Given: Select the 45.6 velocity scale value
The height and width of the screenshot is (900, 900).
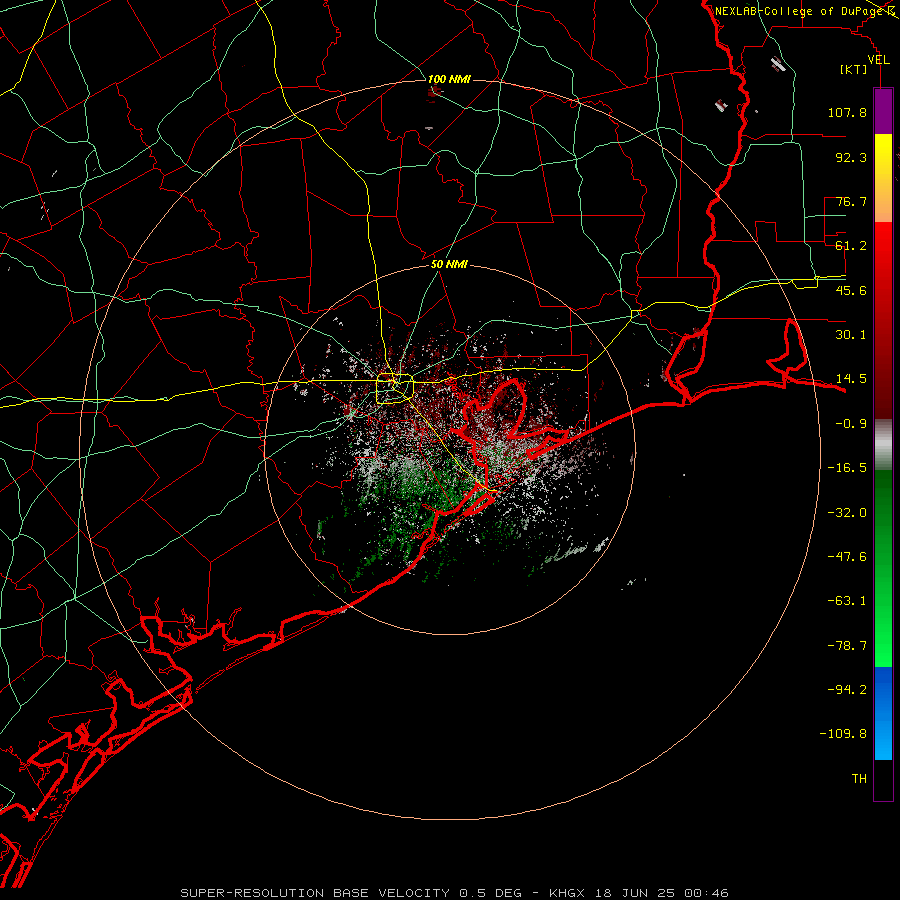Looking at the screenshot, I should pyautogui.click(x=851, y=290).
